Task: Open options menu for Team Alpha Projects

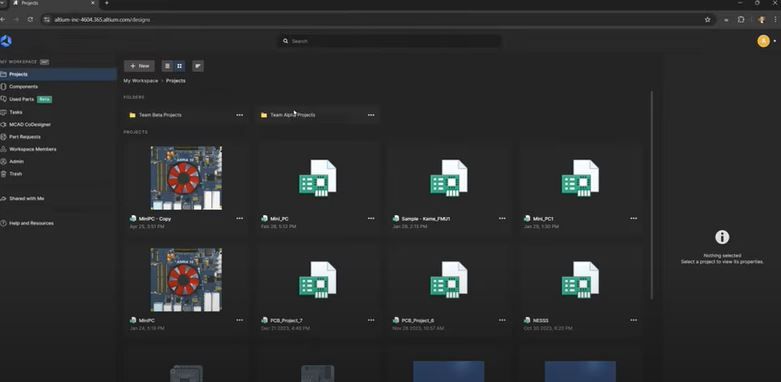Action: [x=371, y=115]
